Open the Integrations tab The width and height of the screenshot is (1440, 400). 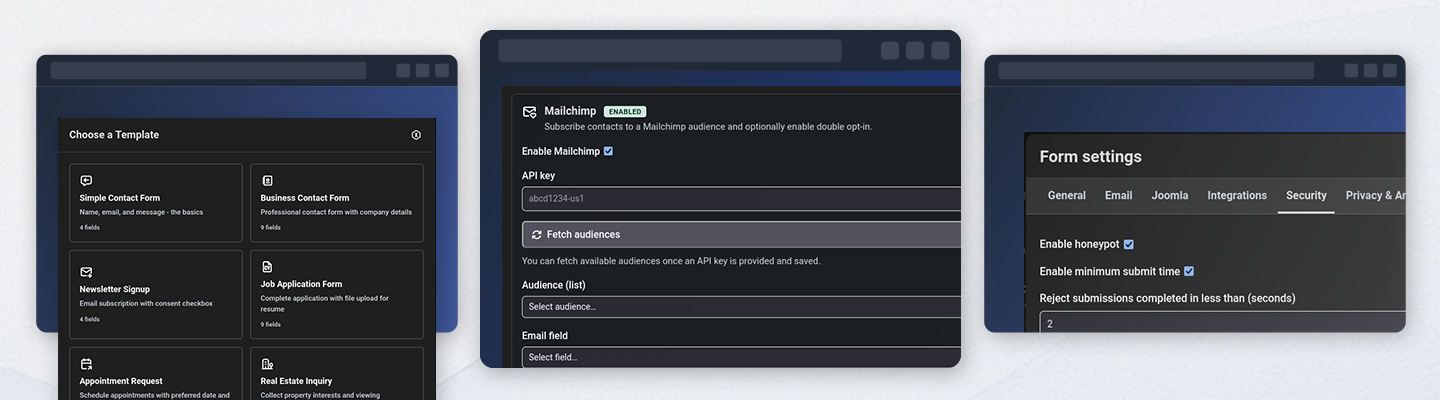1237,195
